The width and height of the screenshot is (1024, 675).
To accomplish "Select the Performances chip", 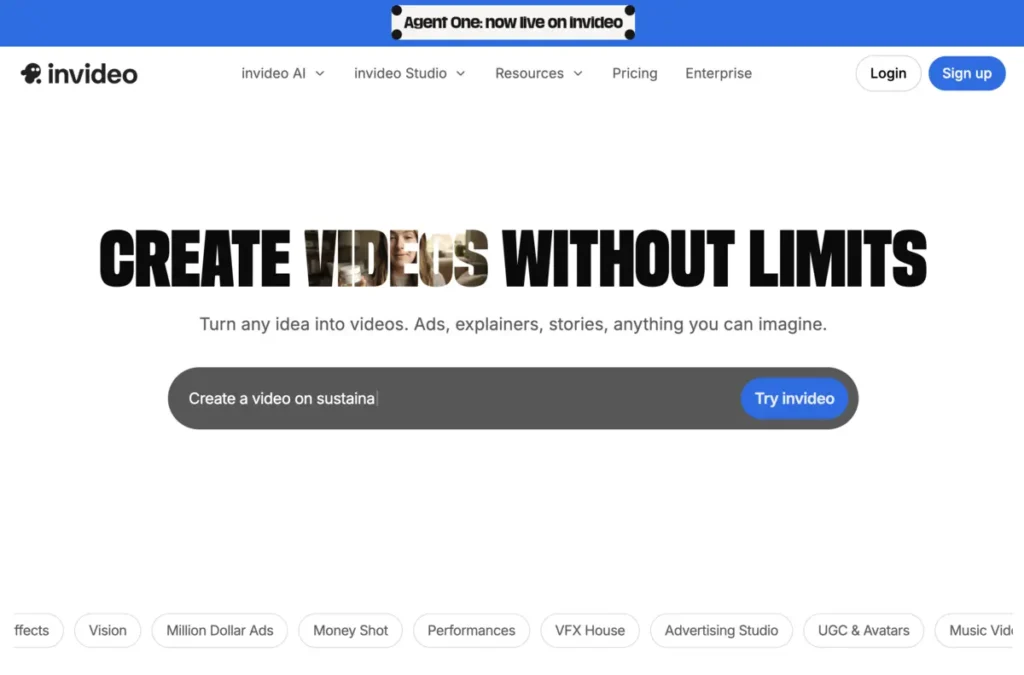I will point(471,631).
